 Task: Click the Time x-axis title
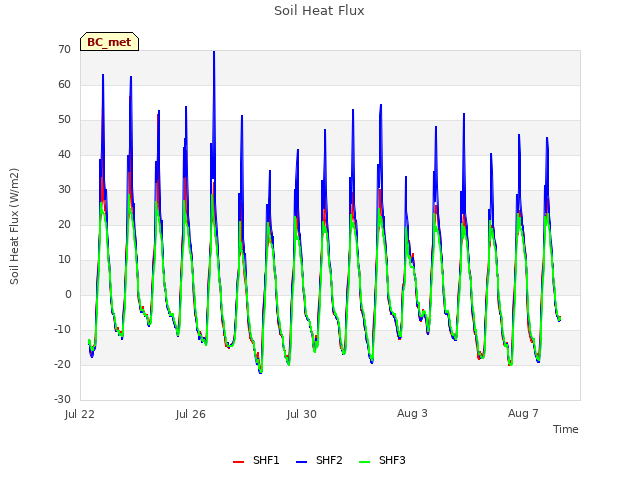tap(566, 429)
